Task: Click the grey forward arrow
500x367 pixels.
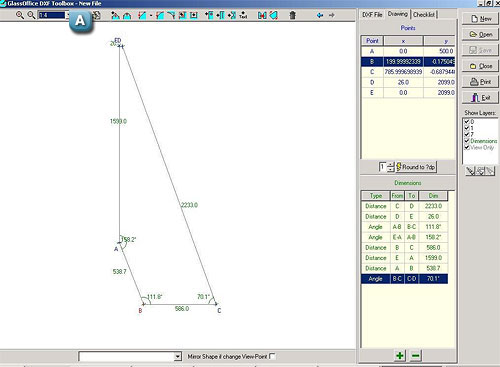Action: pyautogui.click(x=331, y=15)
